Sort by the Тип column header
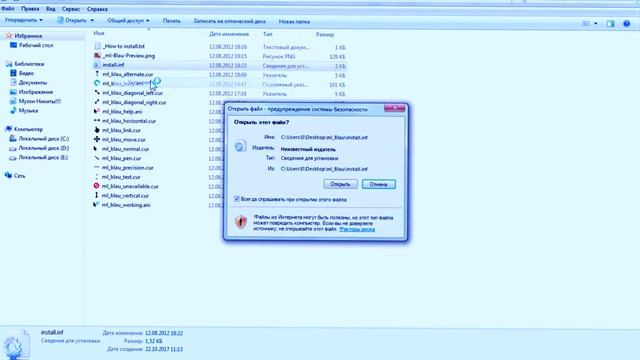The height and width of the screenshot is (360, 640). point(268,34)
